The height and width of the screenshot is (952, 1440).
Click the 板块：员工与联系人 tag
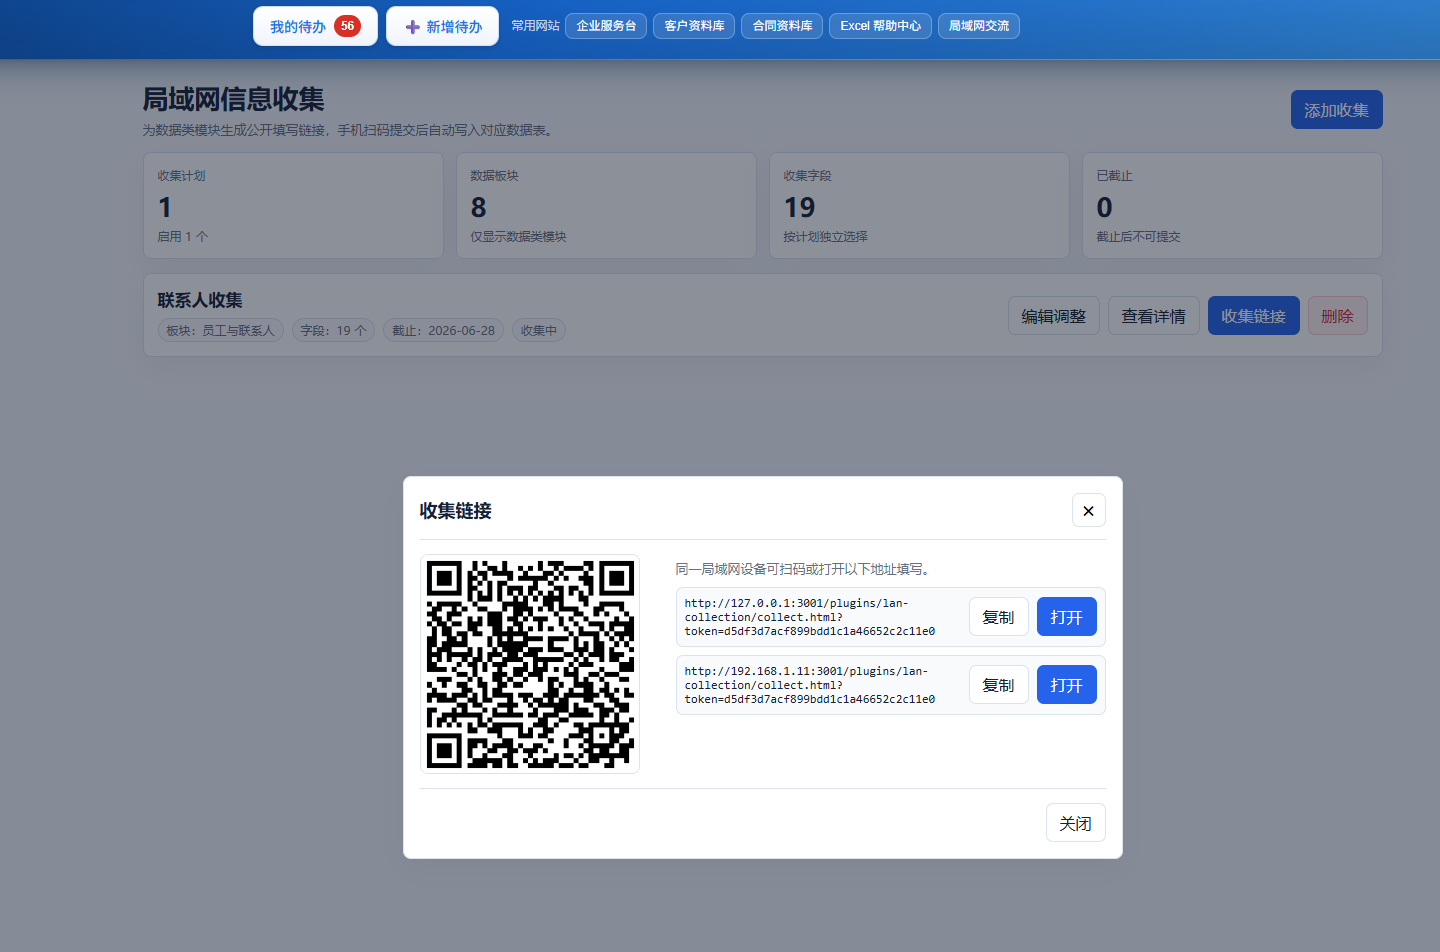220,330
